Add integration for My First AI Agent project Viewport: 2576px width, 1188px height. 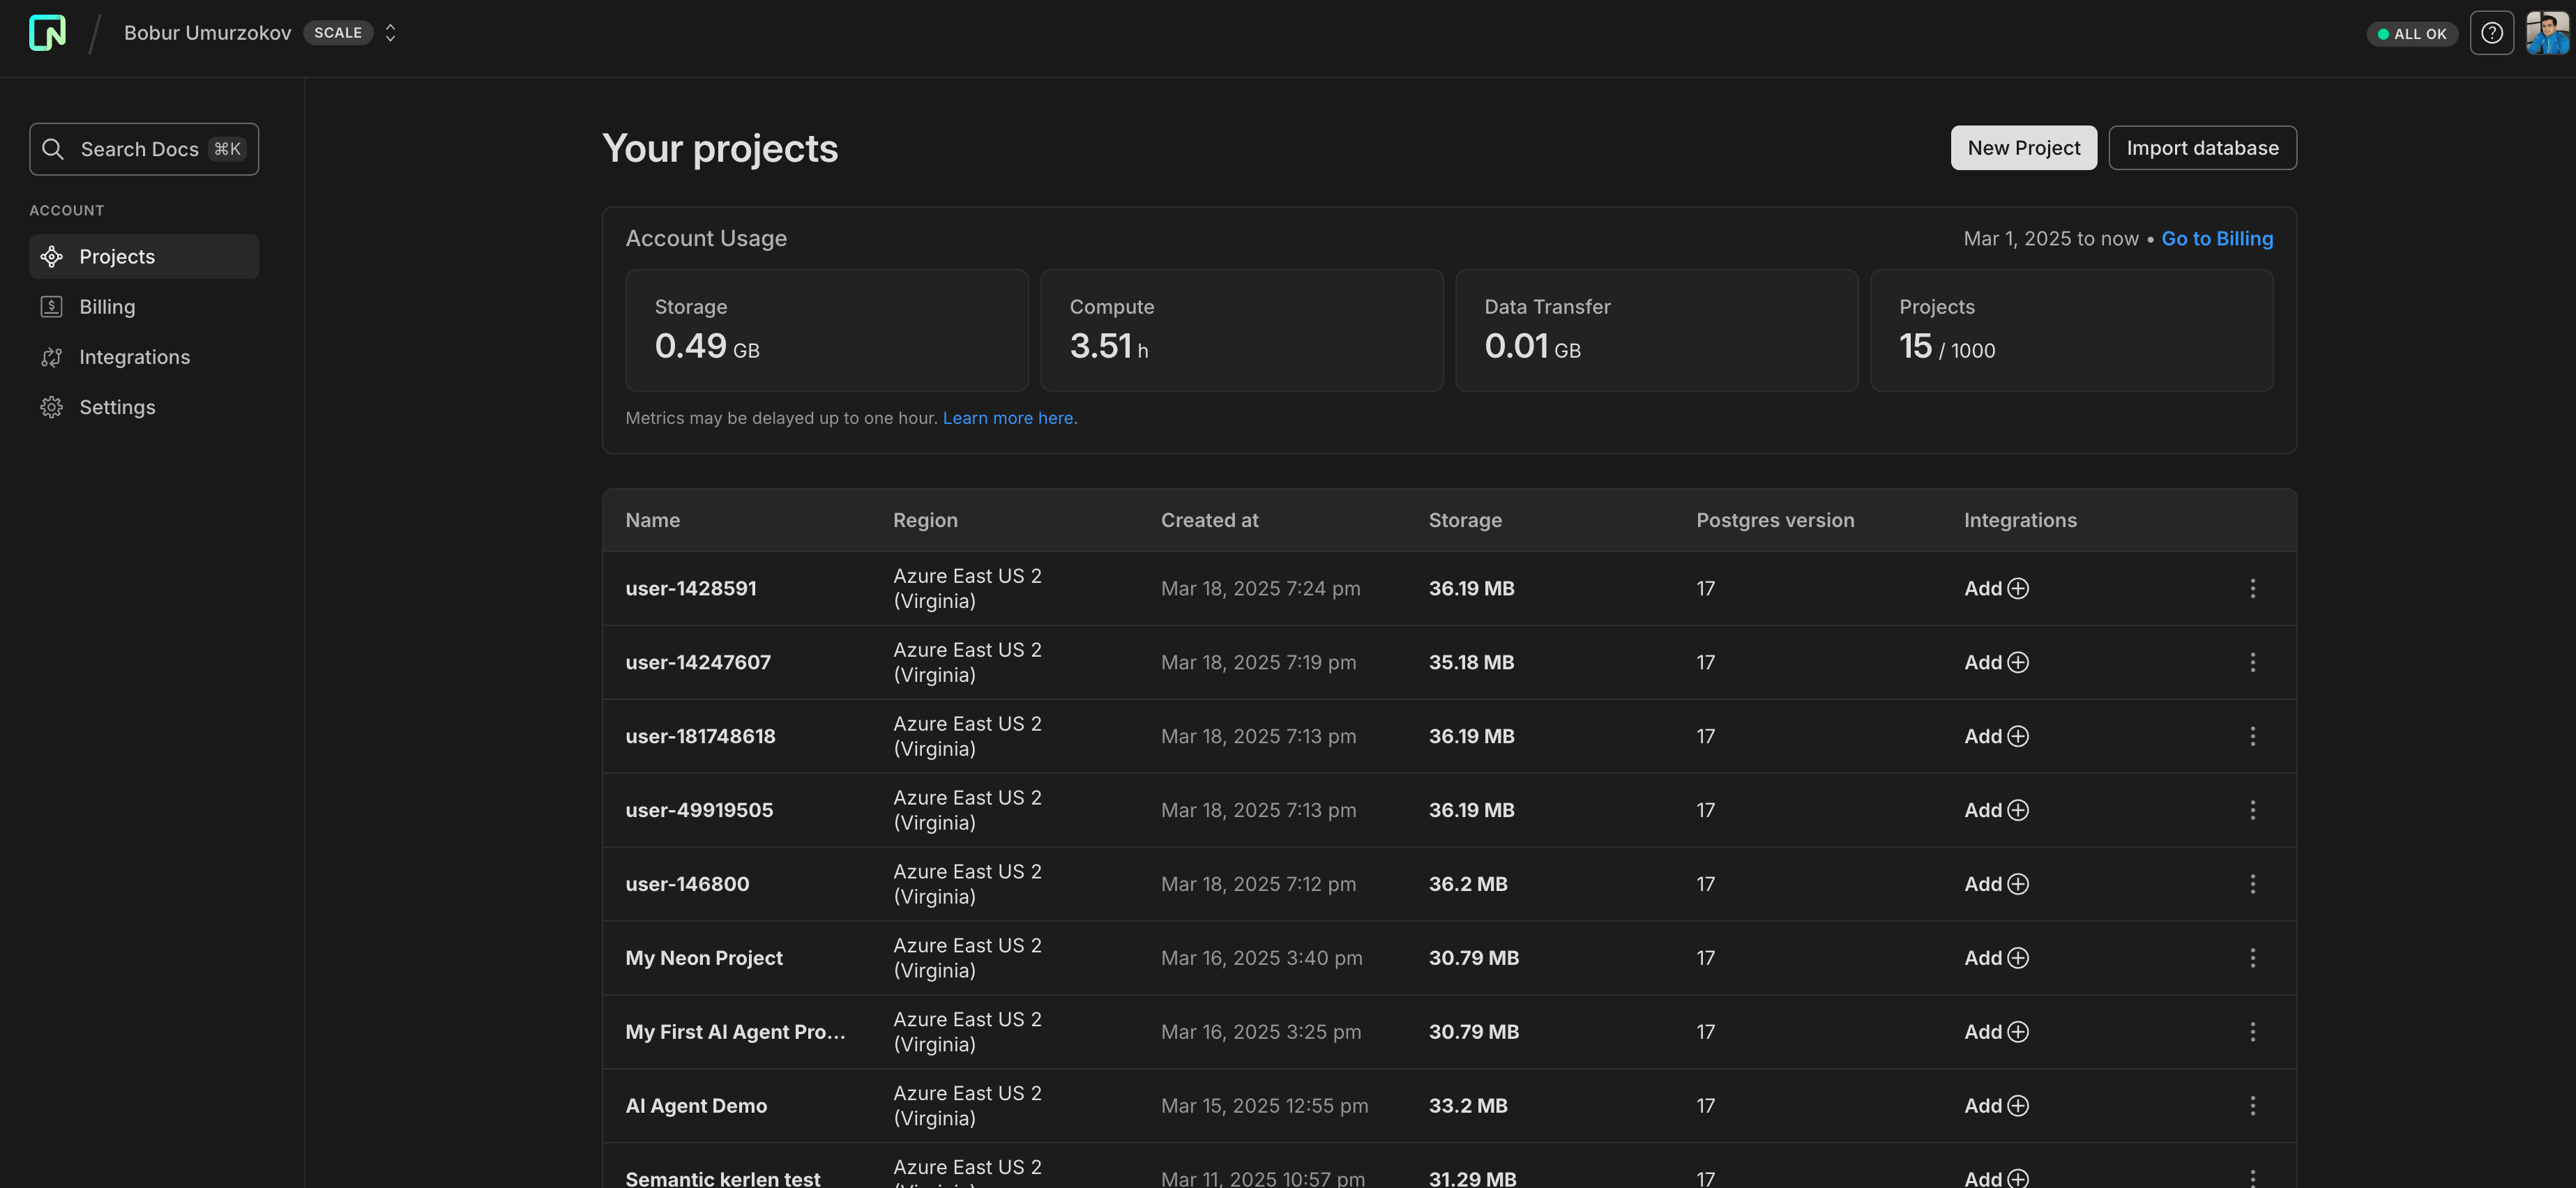pos(1996,1033)
